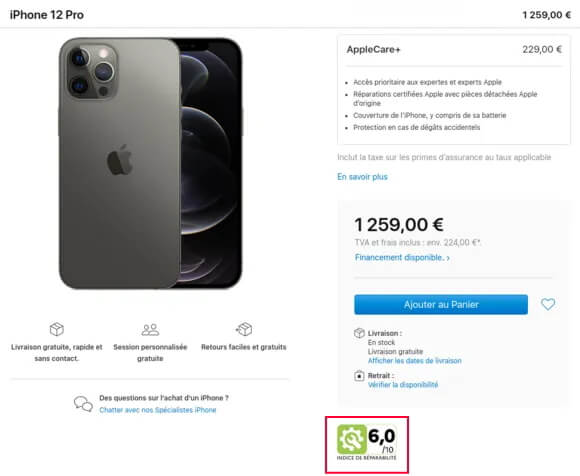
Task: Click the chat bubbles icon
Action: (83, 404)
